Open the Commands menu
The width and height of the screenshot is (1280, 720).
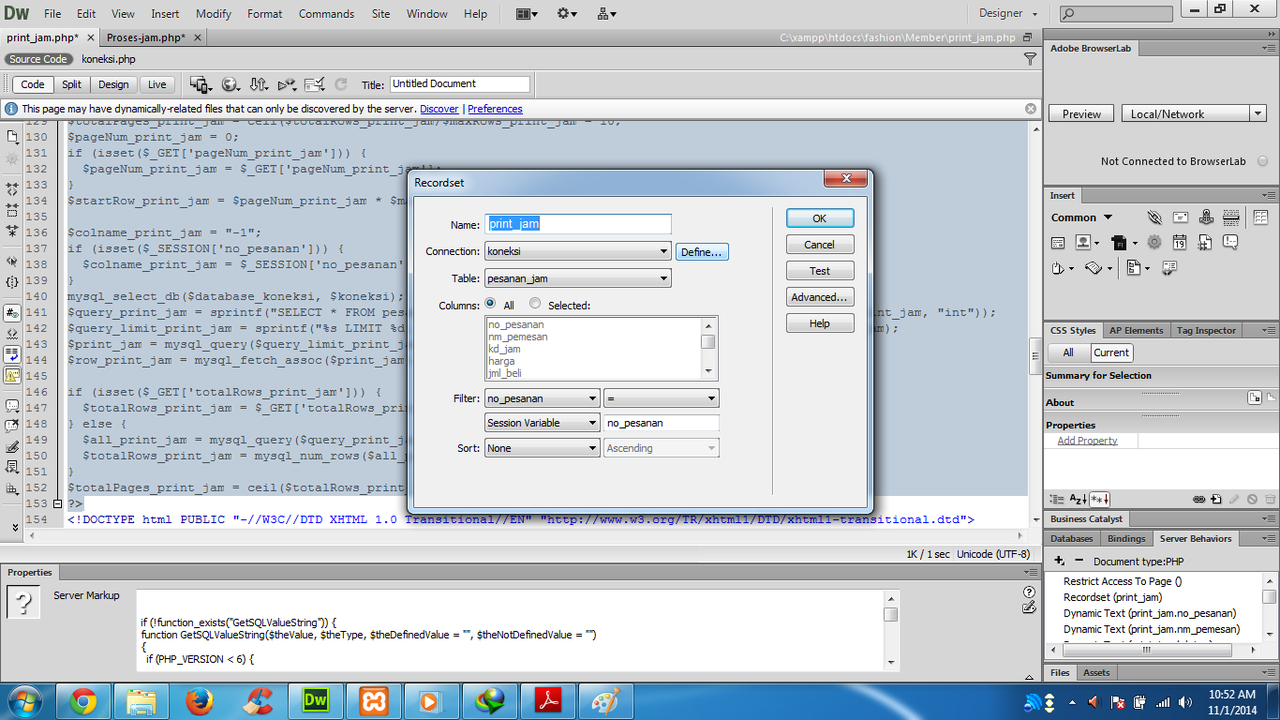point(326,13)
